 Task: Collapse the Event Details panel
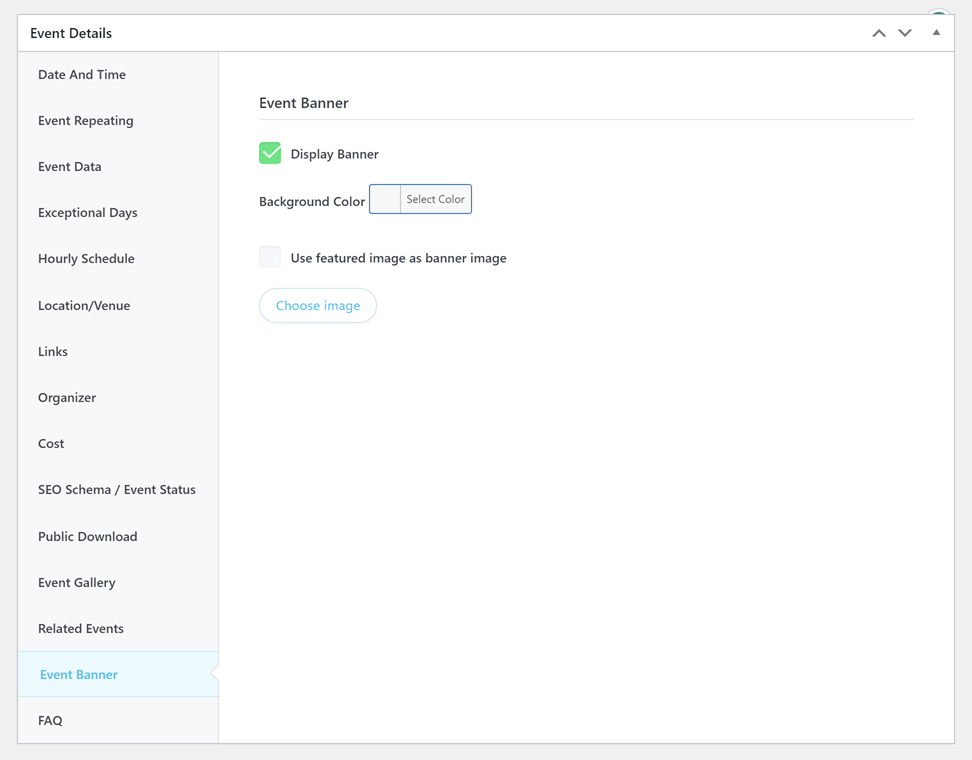936,33
